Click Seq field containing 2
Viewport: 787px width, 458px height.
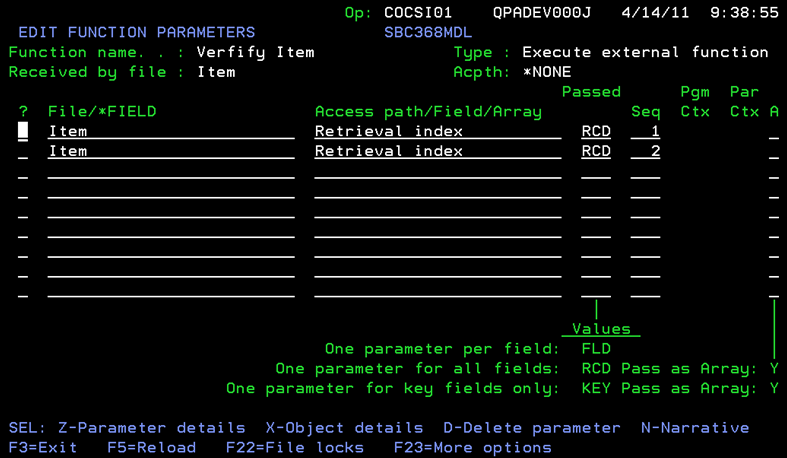(x=645, y=151)
